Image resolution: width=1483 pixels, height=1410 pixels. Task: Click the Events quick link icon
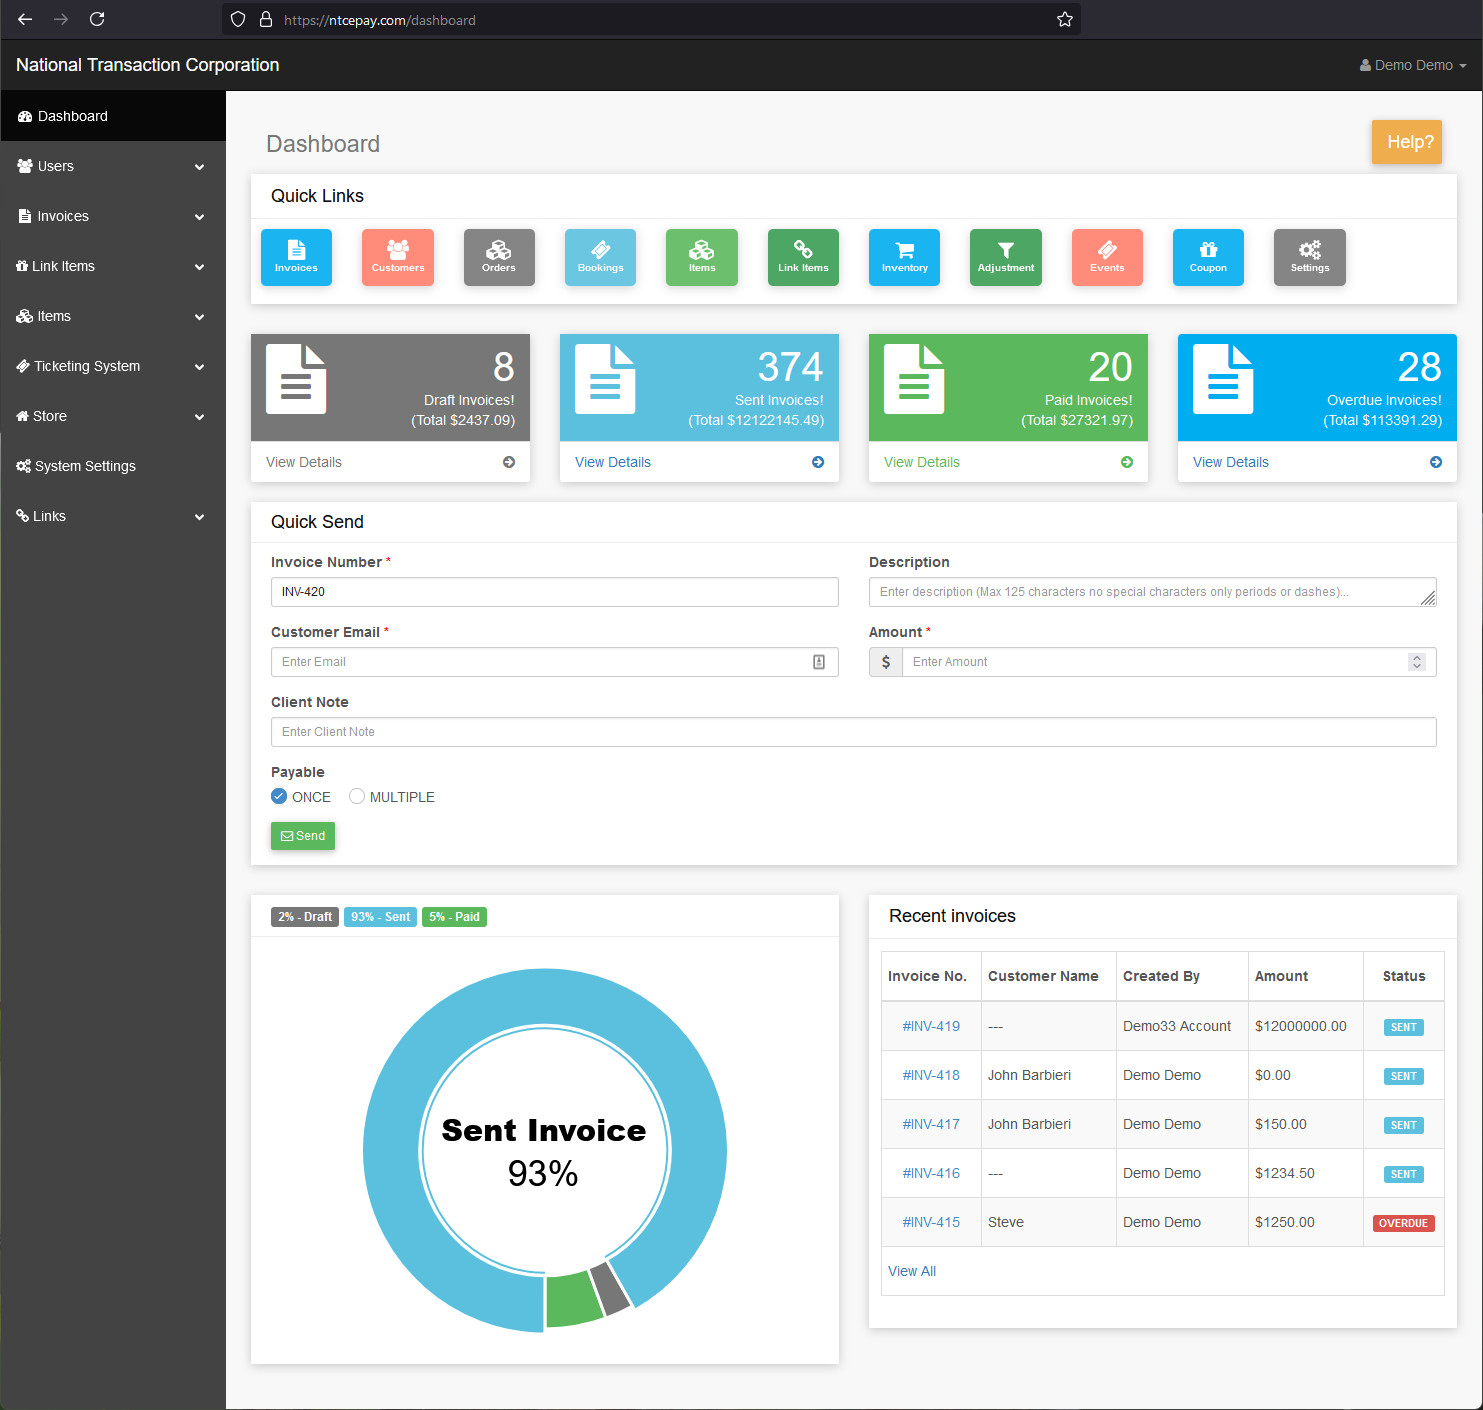[x=1107, y=257]
